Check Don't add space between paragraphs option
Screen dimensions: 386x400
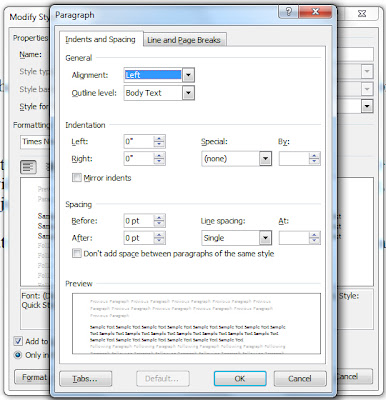pos(77,254)
